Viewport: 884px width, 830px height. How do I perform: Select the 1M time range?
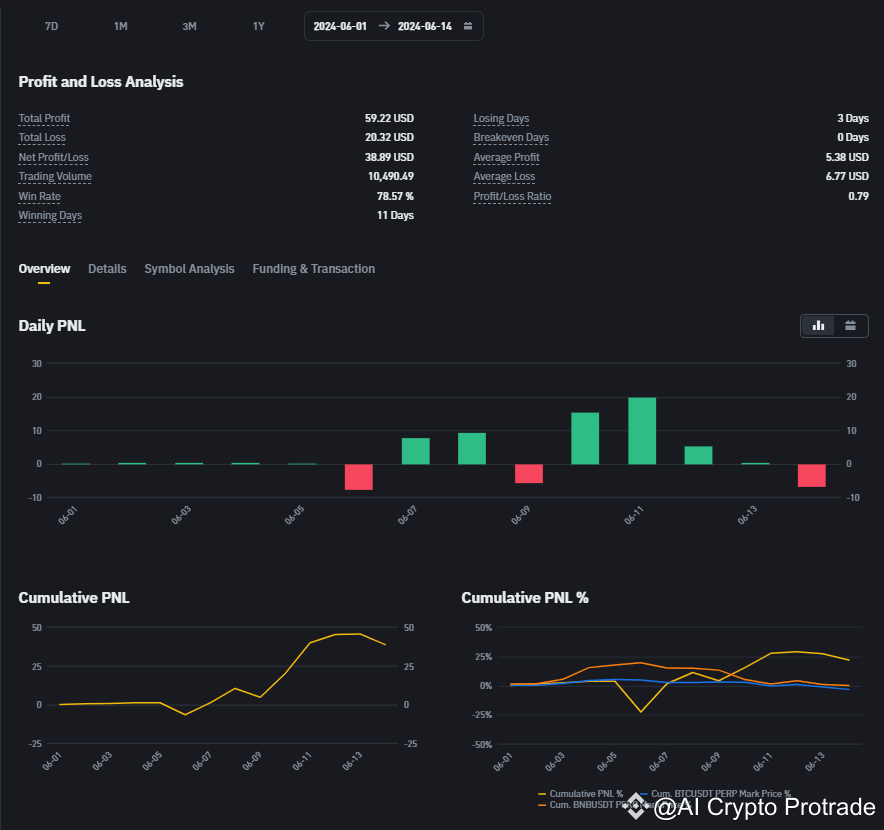click(121, 26)
